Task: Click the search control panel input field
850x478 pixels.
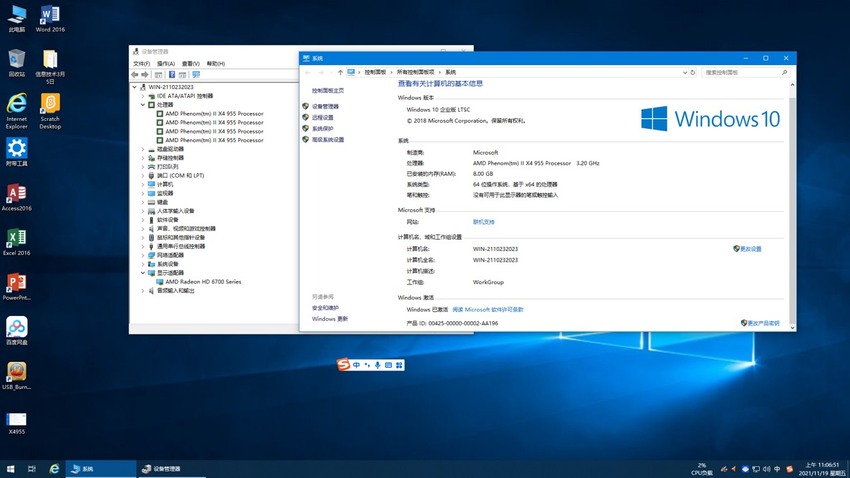Action: pyautogui.click(x=746, y=72)
